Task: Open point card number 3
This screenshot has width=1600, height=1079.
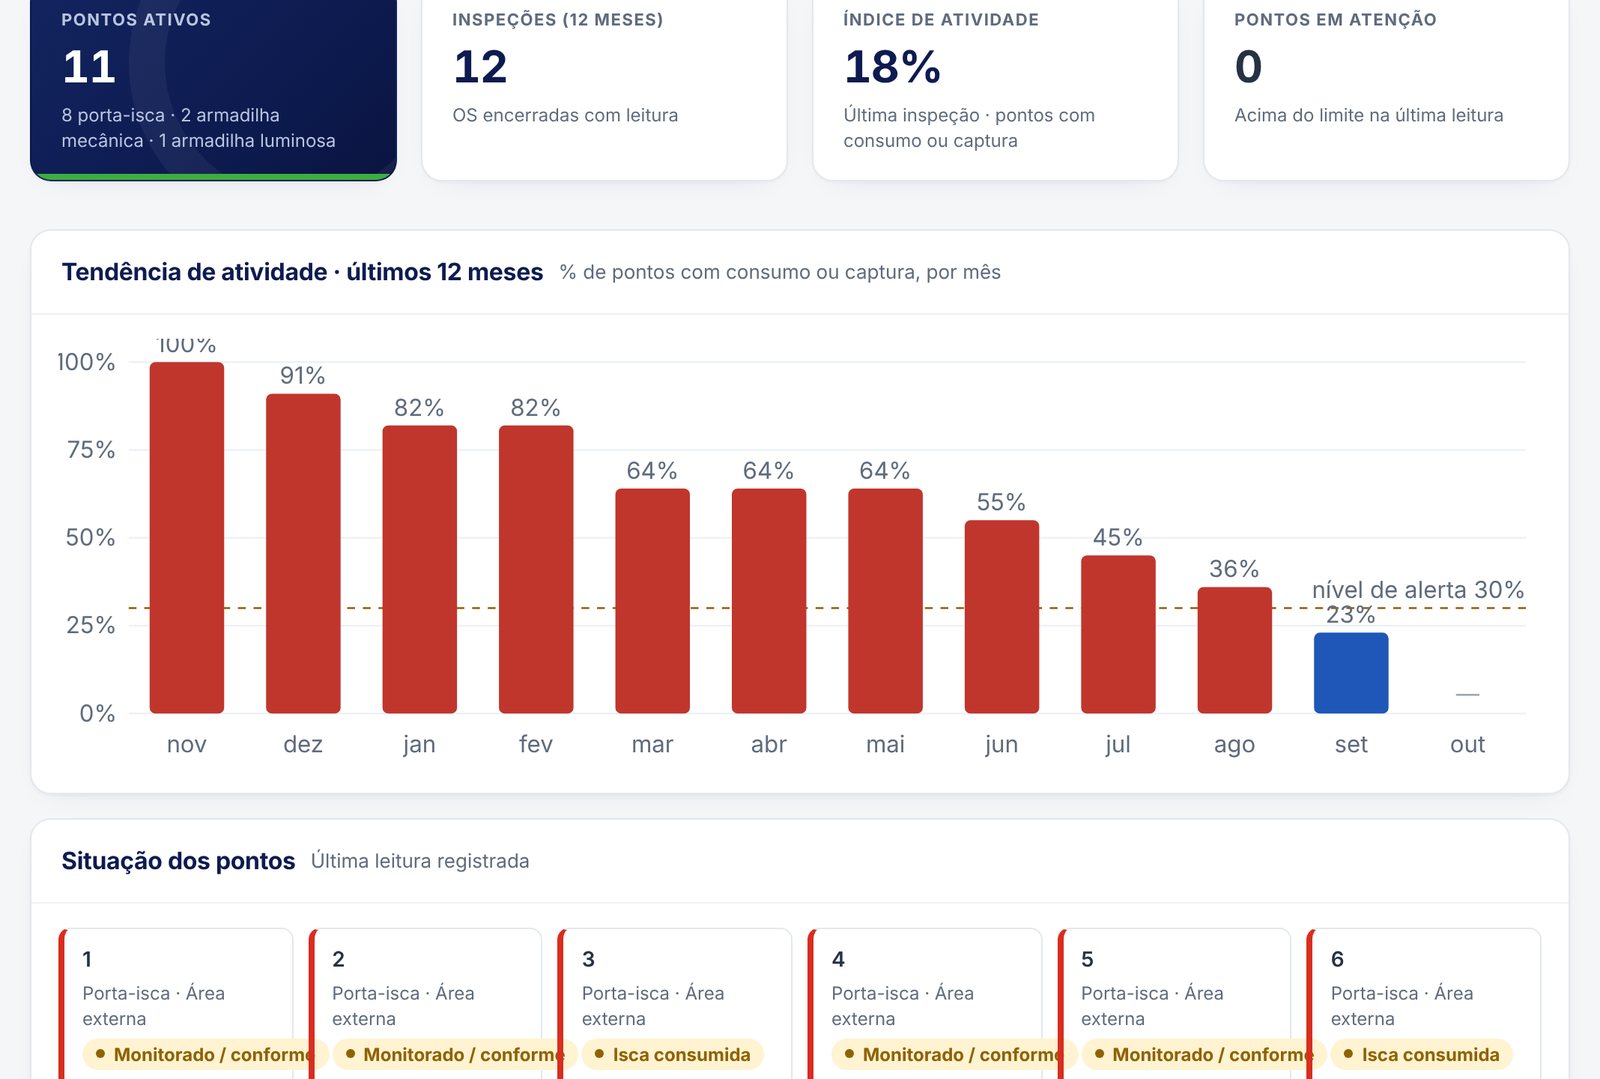Action: pyautogui.click(x=675, y=1004)
